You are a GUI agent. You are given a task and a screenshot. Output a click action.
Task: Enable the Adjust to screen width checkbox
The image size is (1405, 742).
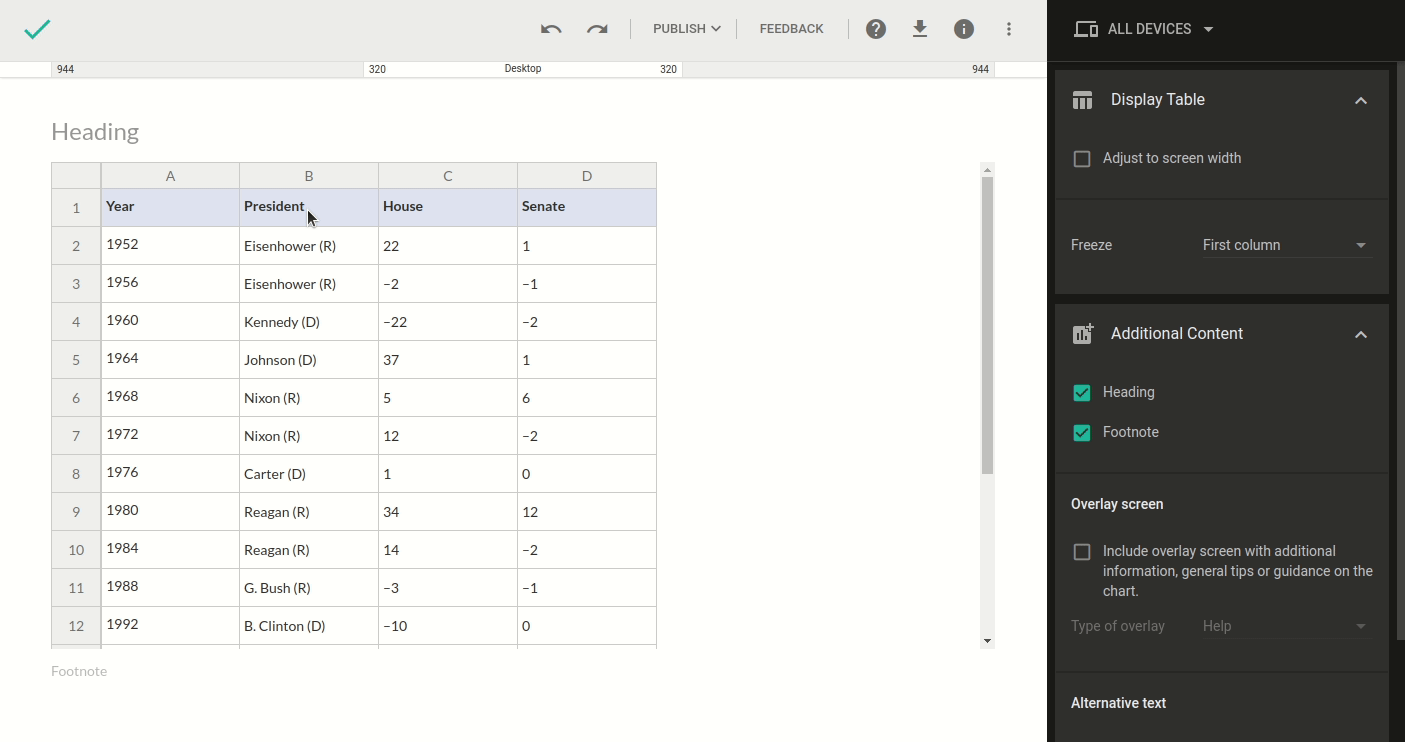point(1081,158)
